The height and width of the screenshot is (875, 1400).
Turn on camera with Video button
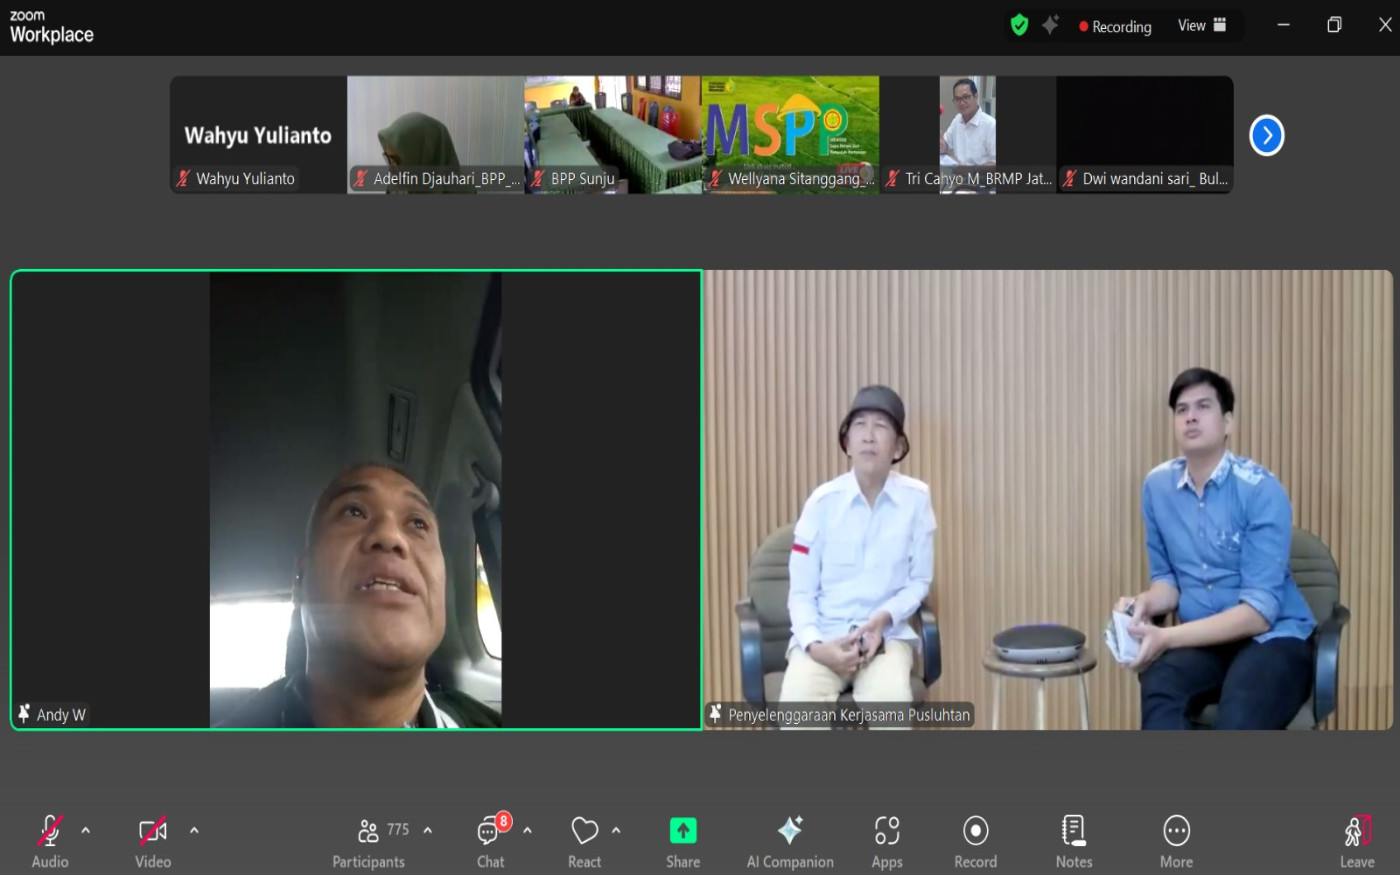coord(152,840)
